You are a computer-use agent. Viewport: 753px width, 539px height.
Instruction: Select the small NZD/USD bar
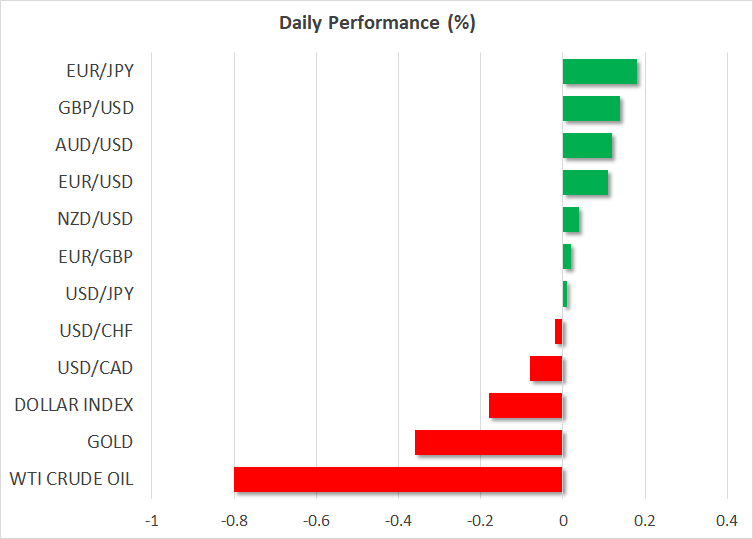571,219
